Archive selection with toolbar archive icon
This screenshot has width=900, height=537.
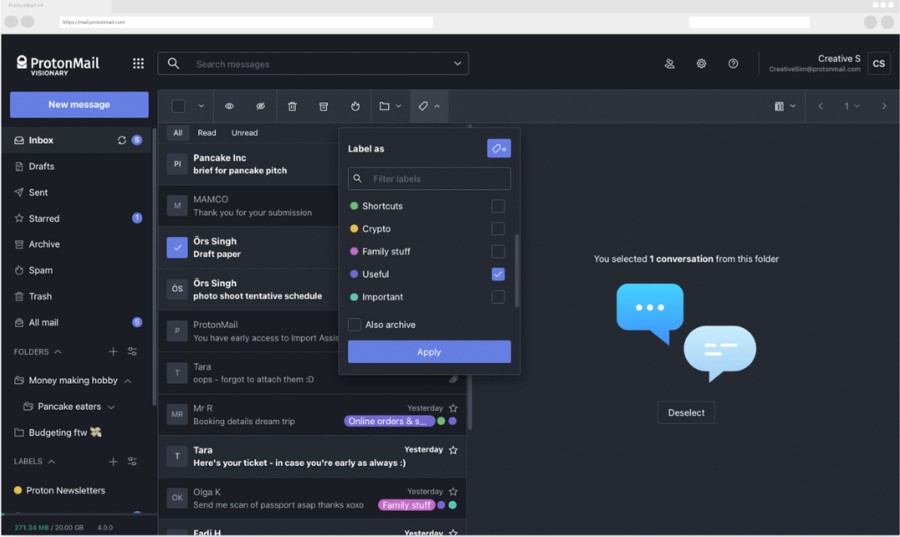tap(324, 106)
